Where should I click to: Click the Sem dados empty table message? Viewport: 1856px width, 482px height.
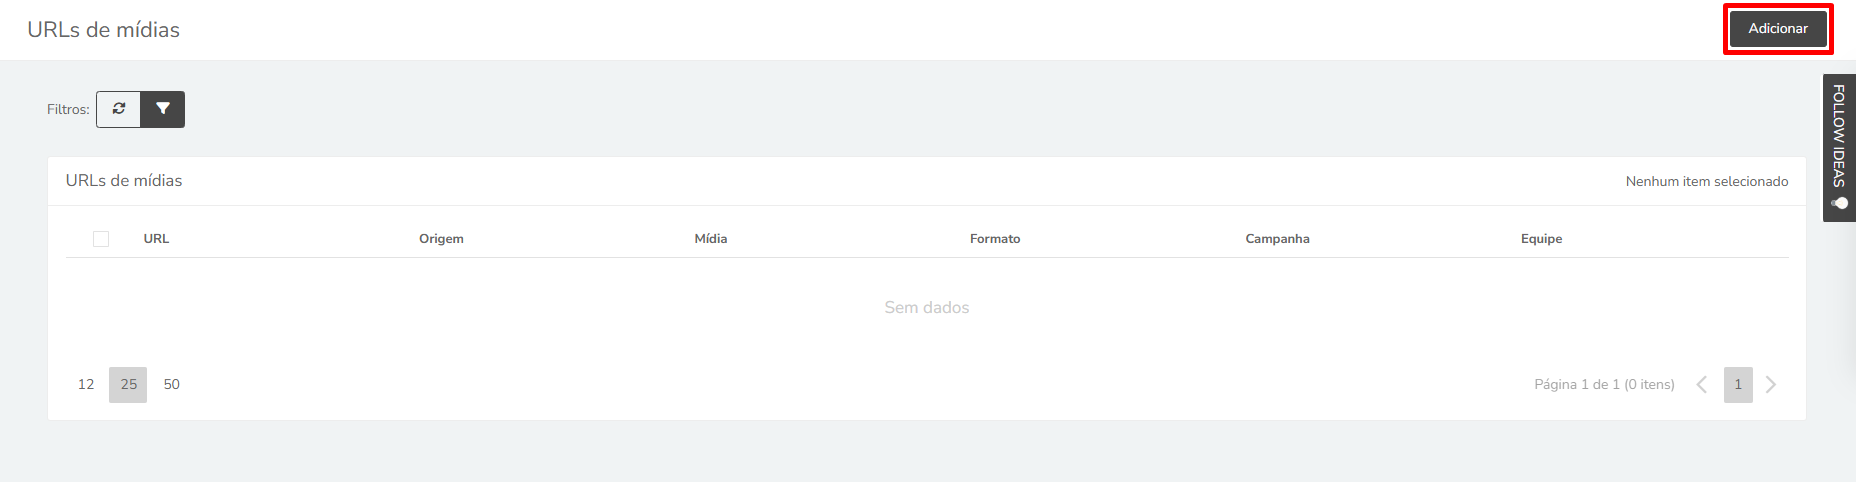(927, 308)
